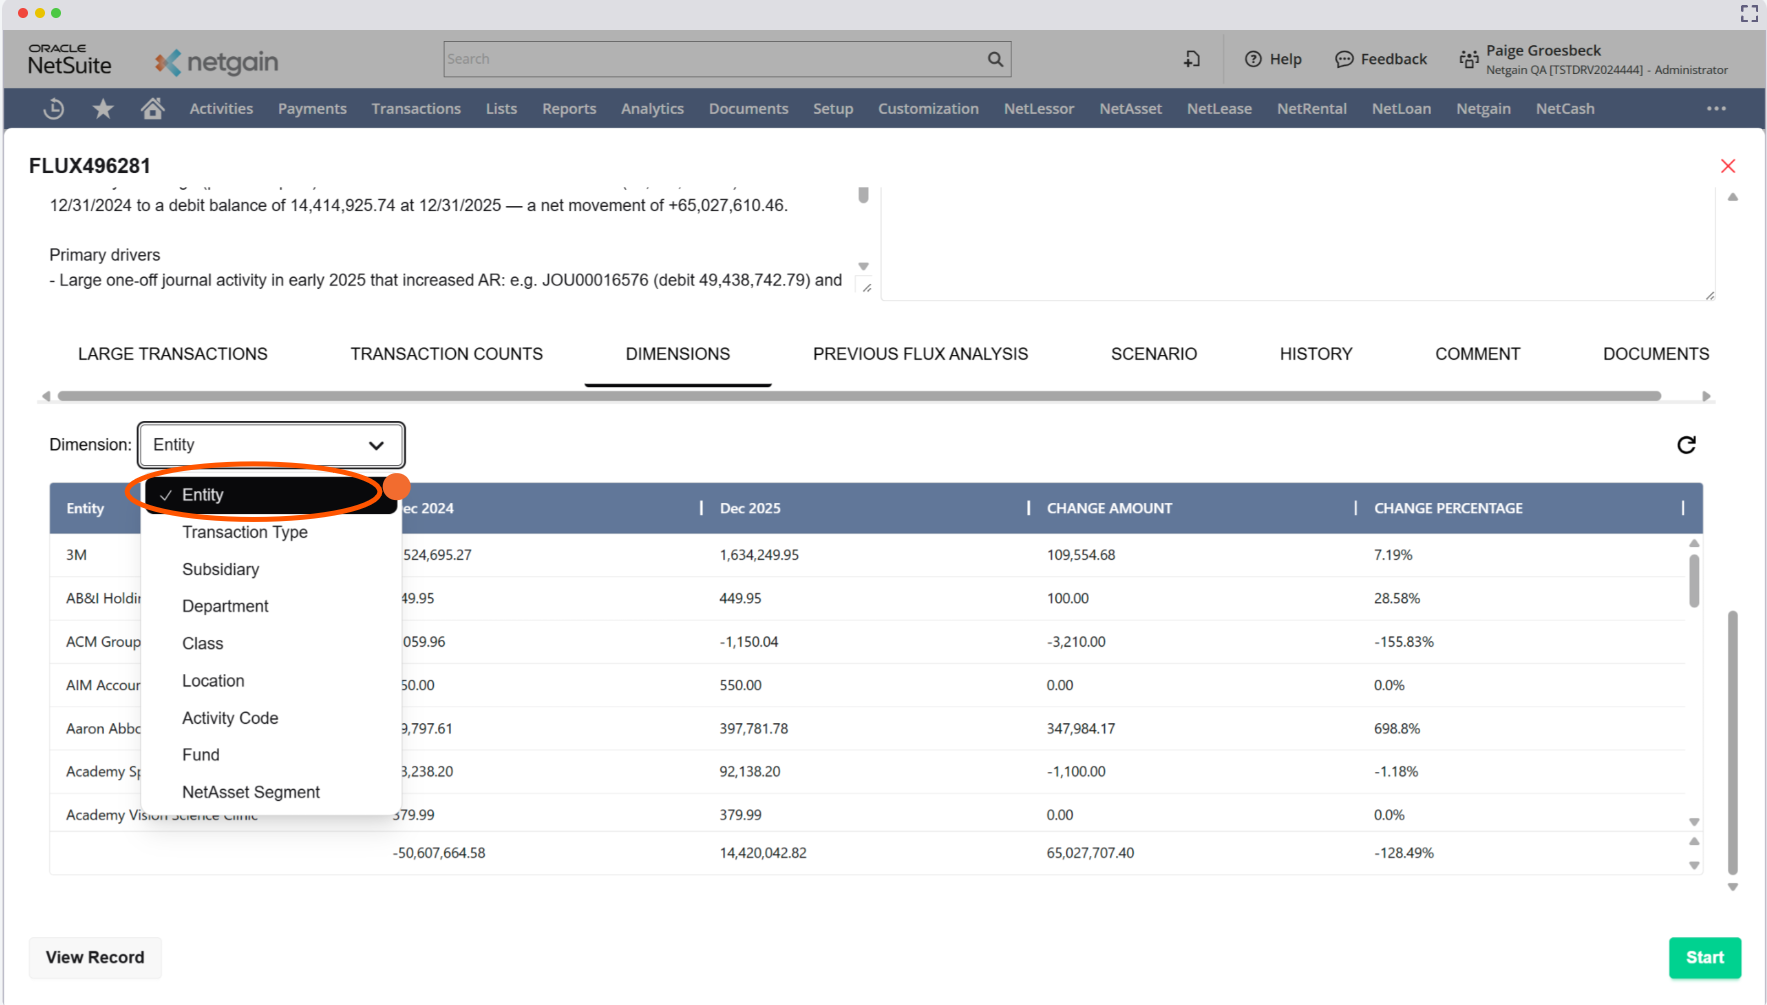Select NetAsset Segment dimension option

pyautogui.click(x=251, y=792)
